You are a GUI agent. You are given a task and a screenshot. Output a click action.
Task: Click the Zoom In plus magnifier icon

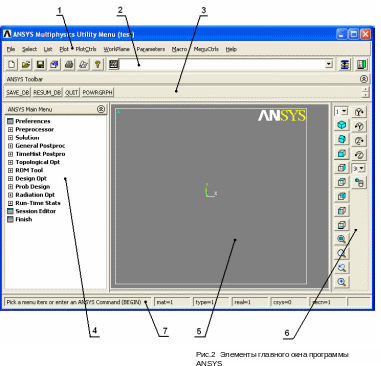(x=341, y=282)
